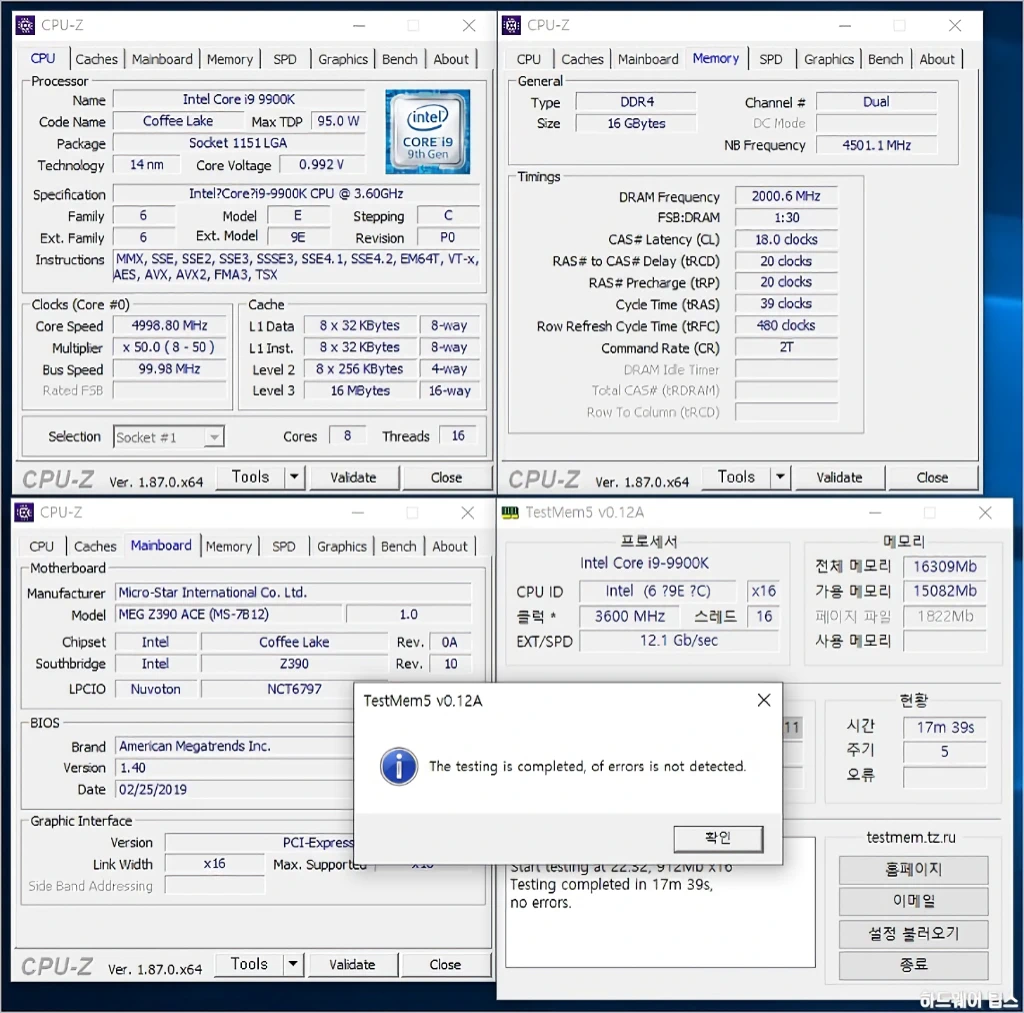Click the Intel Core i9 9900K name field
Screen dimensions: 1024x1013
tap(238, 99)
